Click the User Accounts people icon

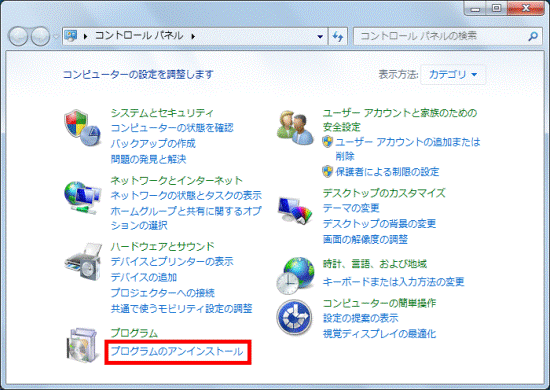[295, 128]
